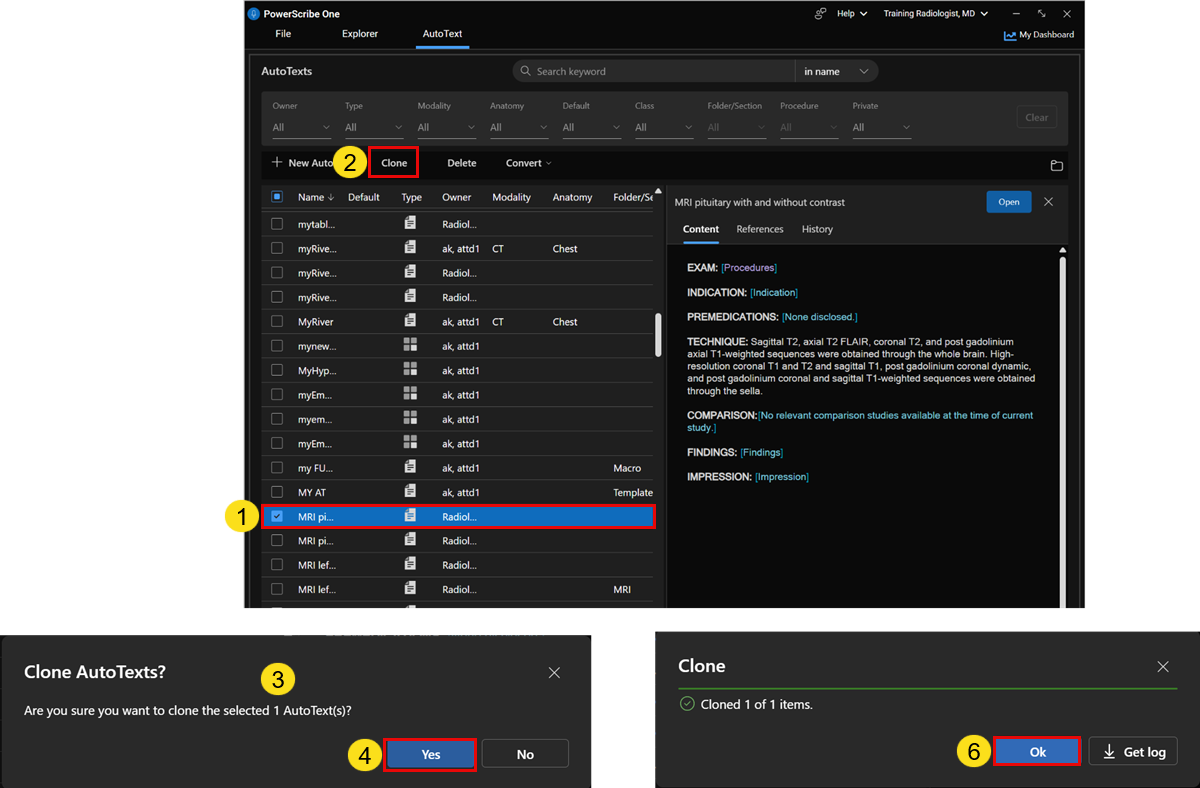Image resolution: width=1200 pixels, height=788 pixels.
Task: Click the [Procedures] field in content
Action: pos(748,268)
